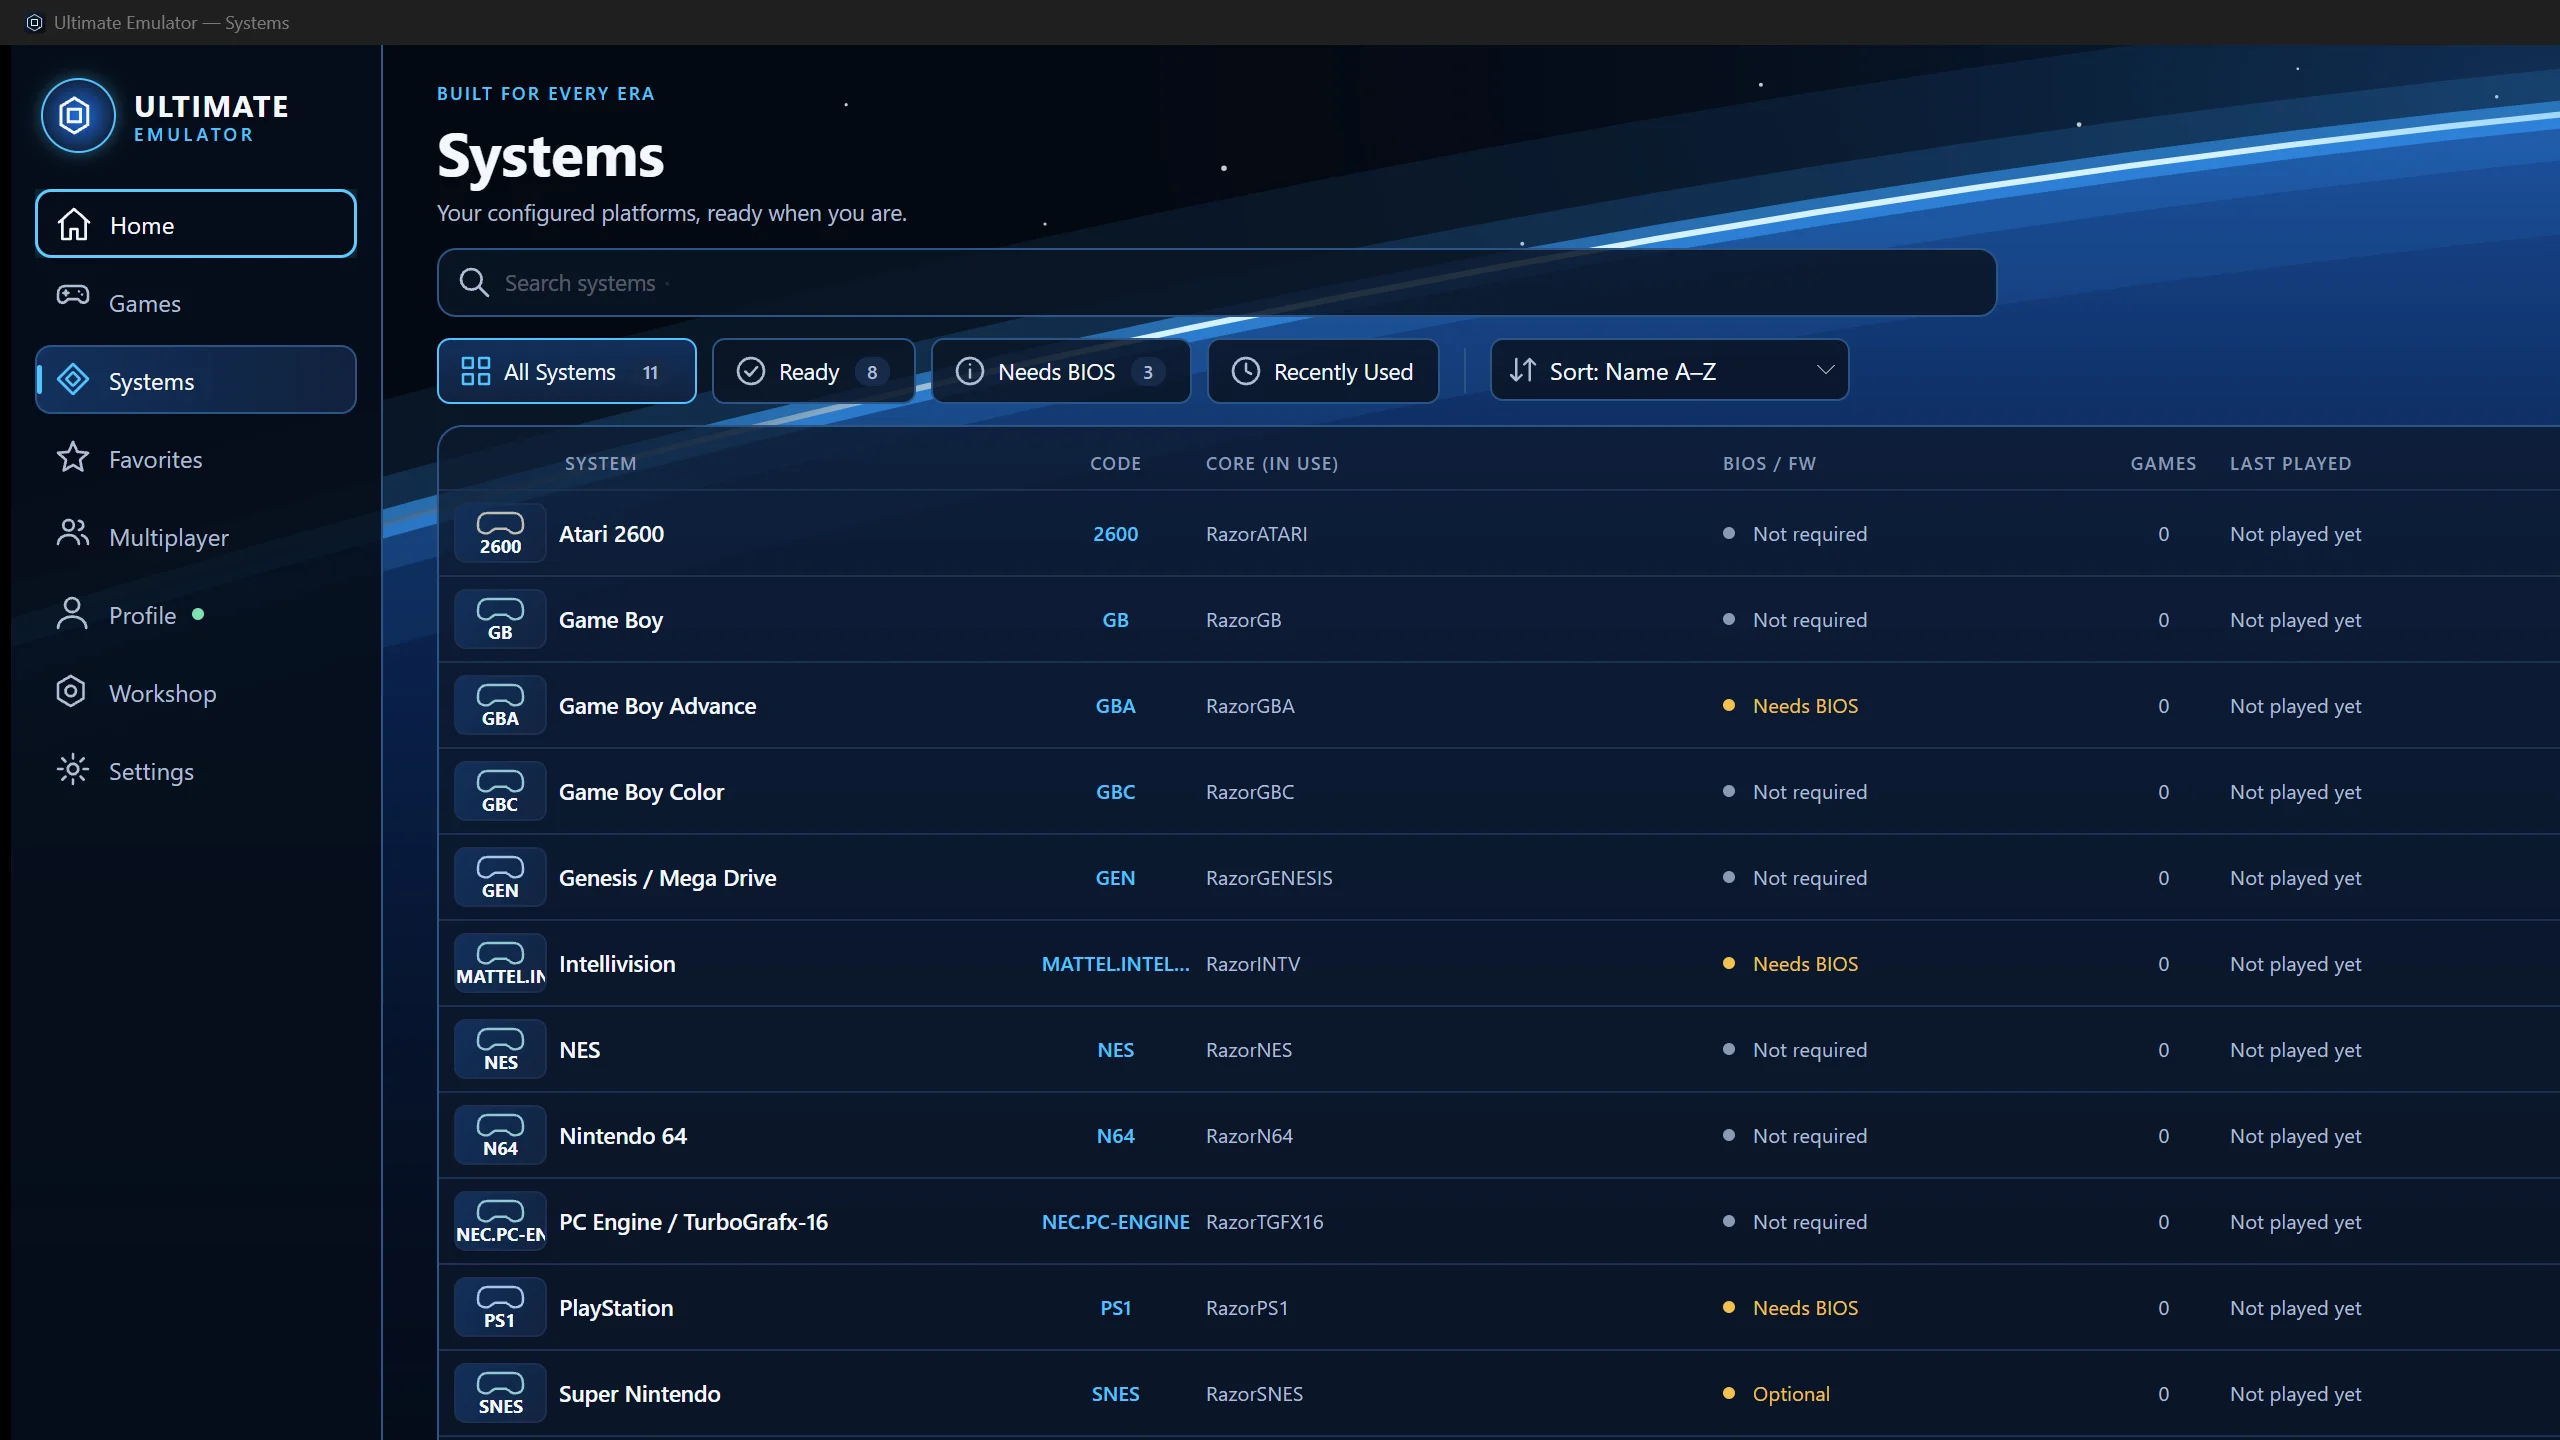Filter by Ready systems
This screenshot has height=1440, width=2560.
(813, 371)
